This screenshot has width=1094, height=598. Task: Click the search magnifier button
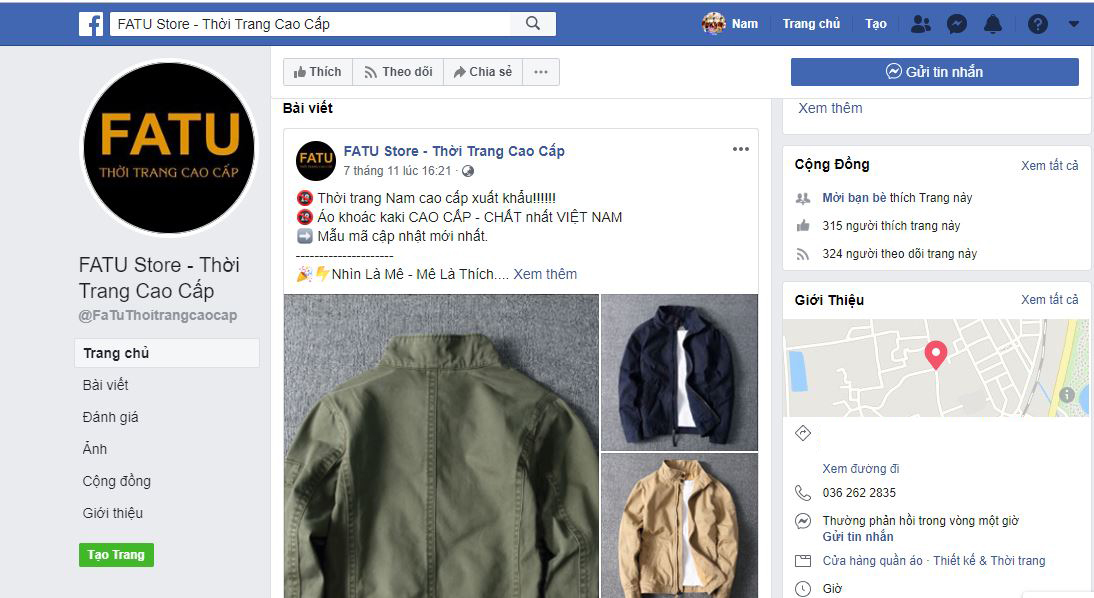click(x=533, y=24)
